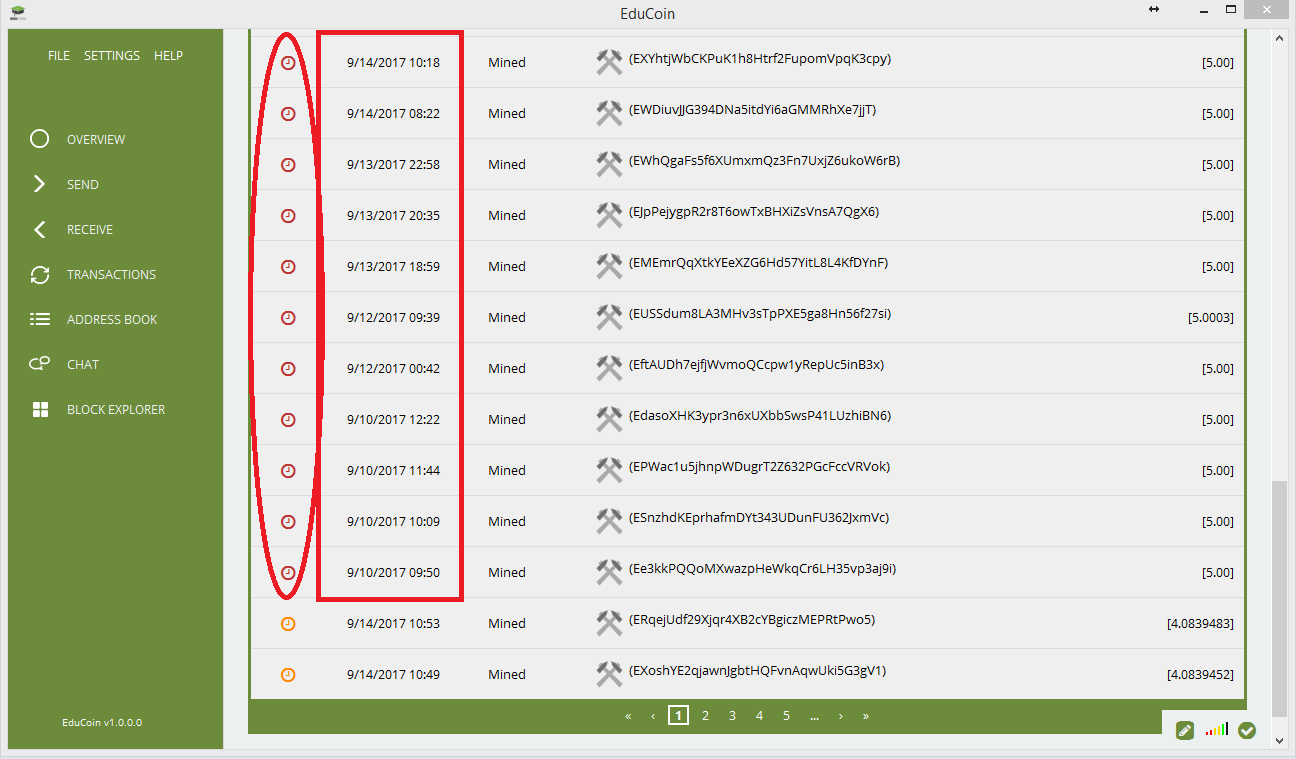The width and height of the screenshot is (1296, 759).
Task: Click the date 9/10/2017 09:50
Action: [x=393, y=572]
